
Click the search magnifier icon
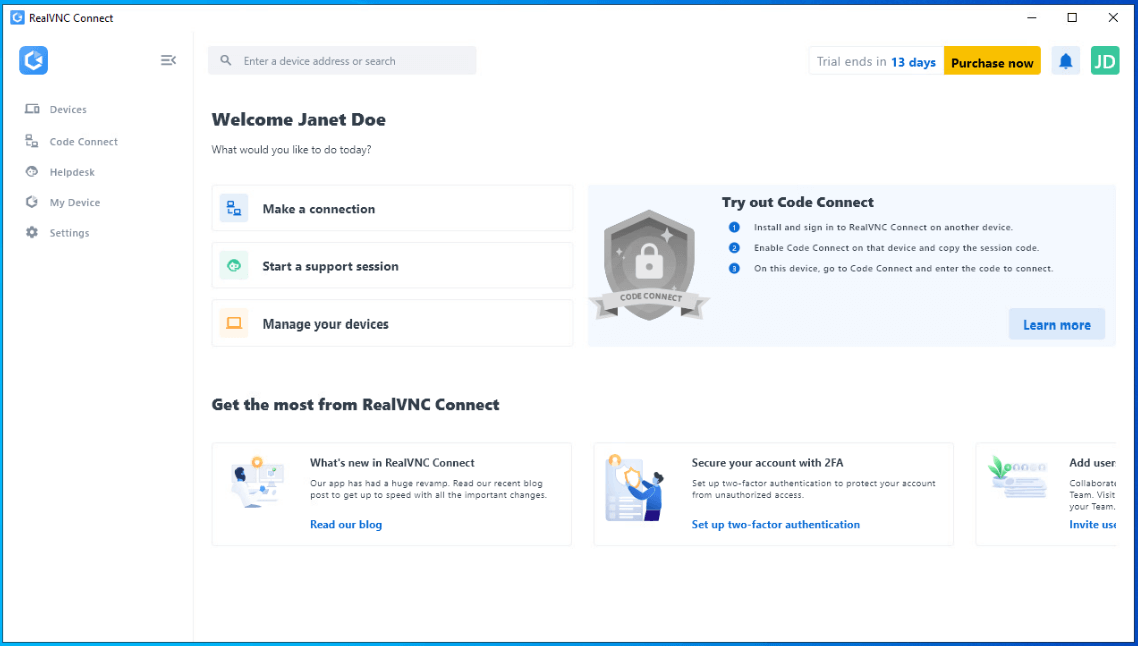pos(226,61)
